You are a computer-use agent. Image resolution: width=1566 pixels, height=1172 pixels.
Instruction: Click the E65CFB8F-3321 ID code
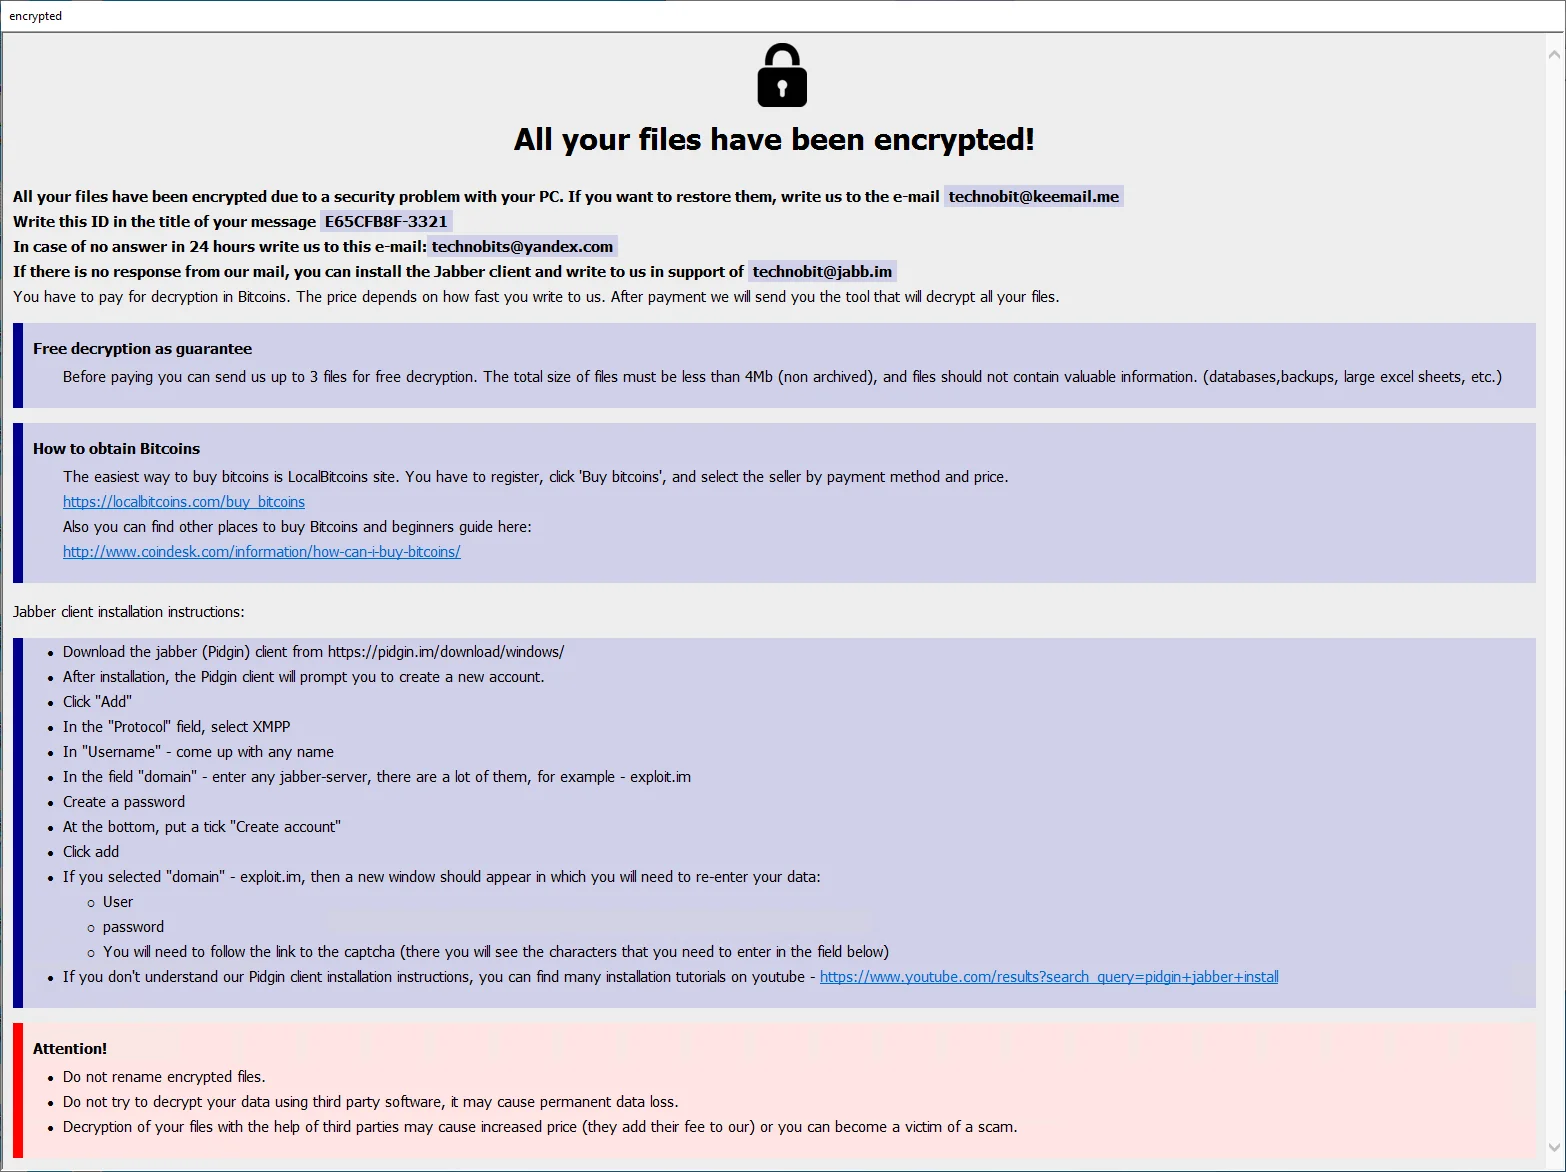[x=386, y=222]
